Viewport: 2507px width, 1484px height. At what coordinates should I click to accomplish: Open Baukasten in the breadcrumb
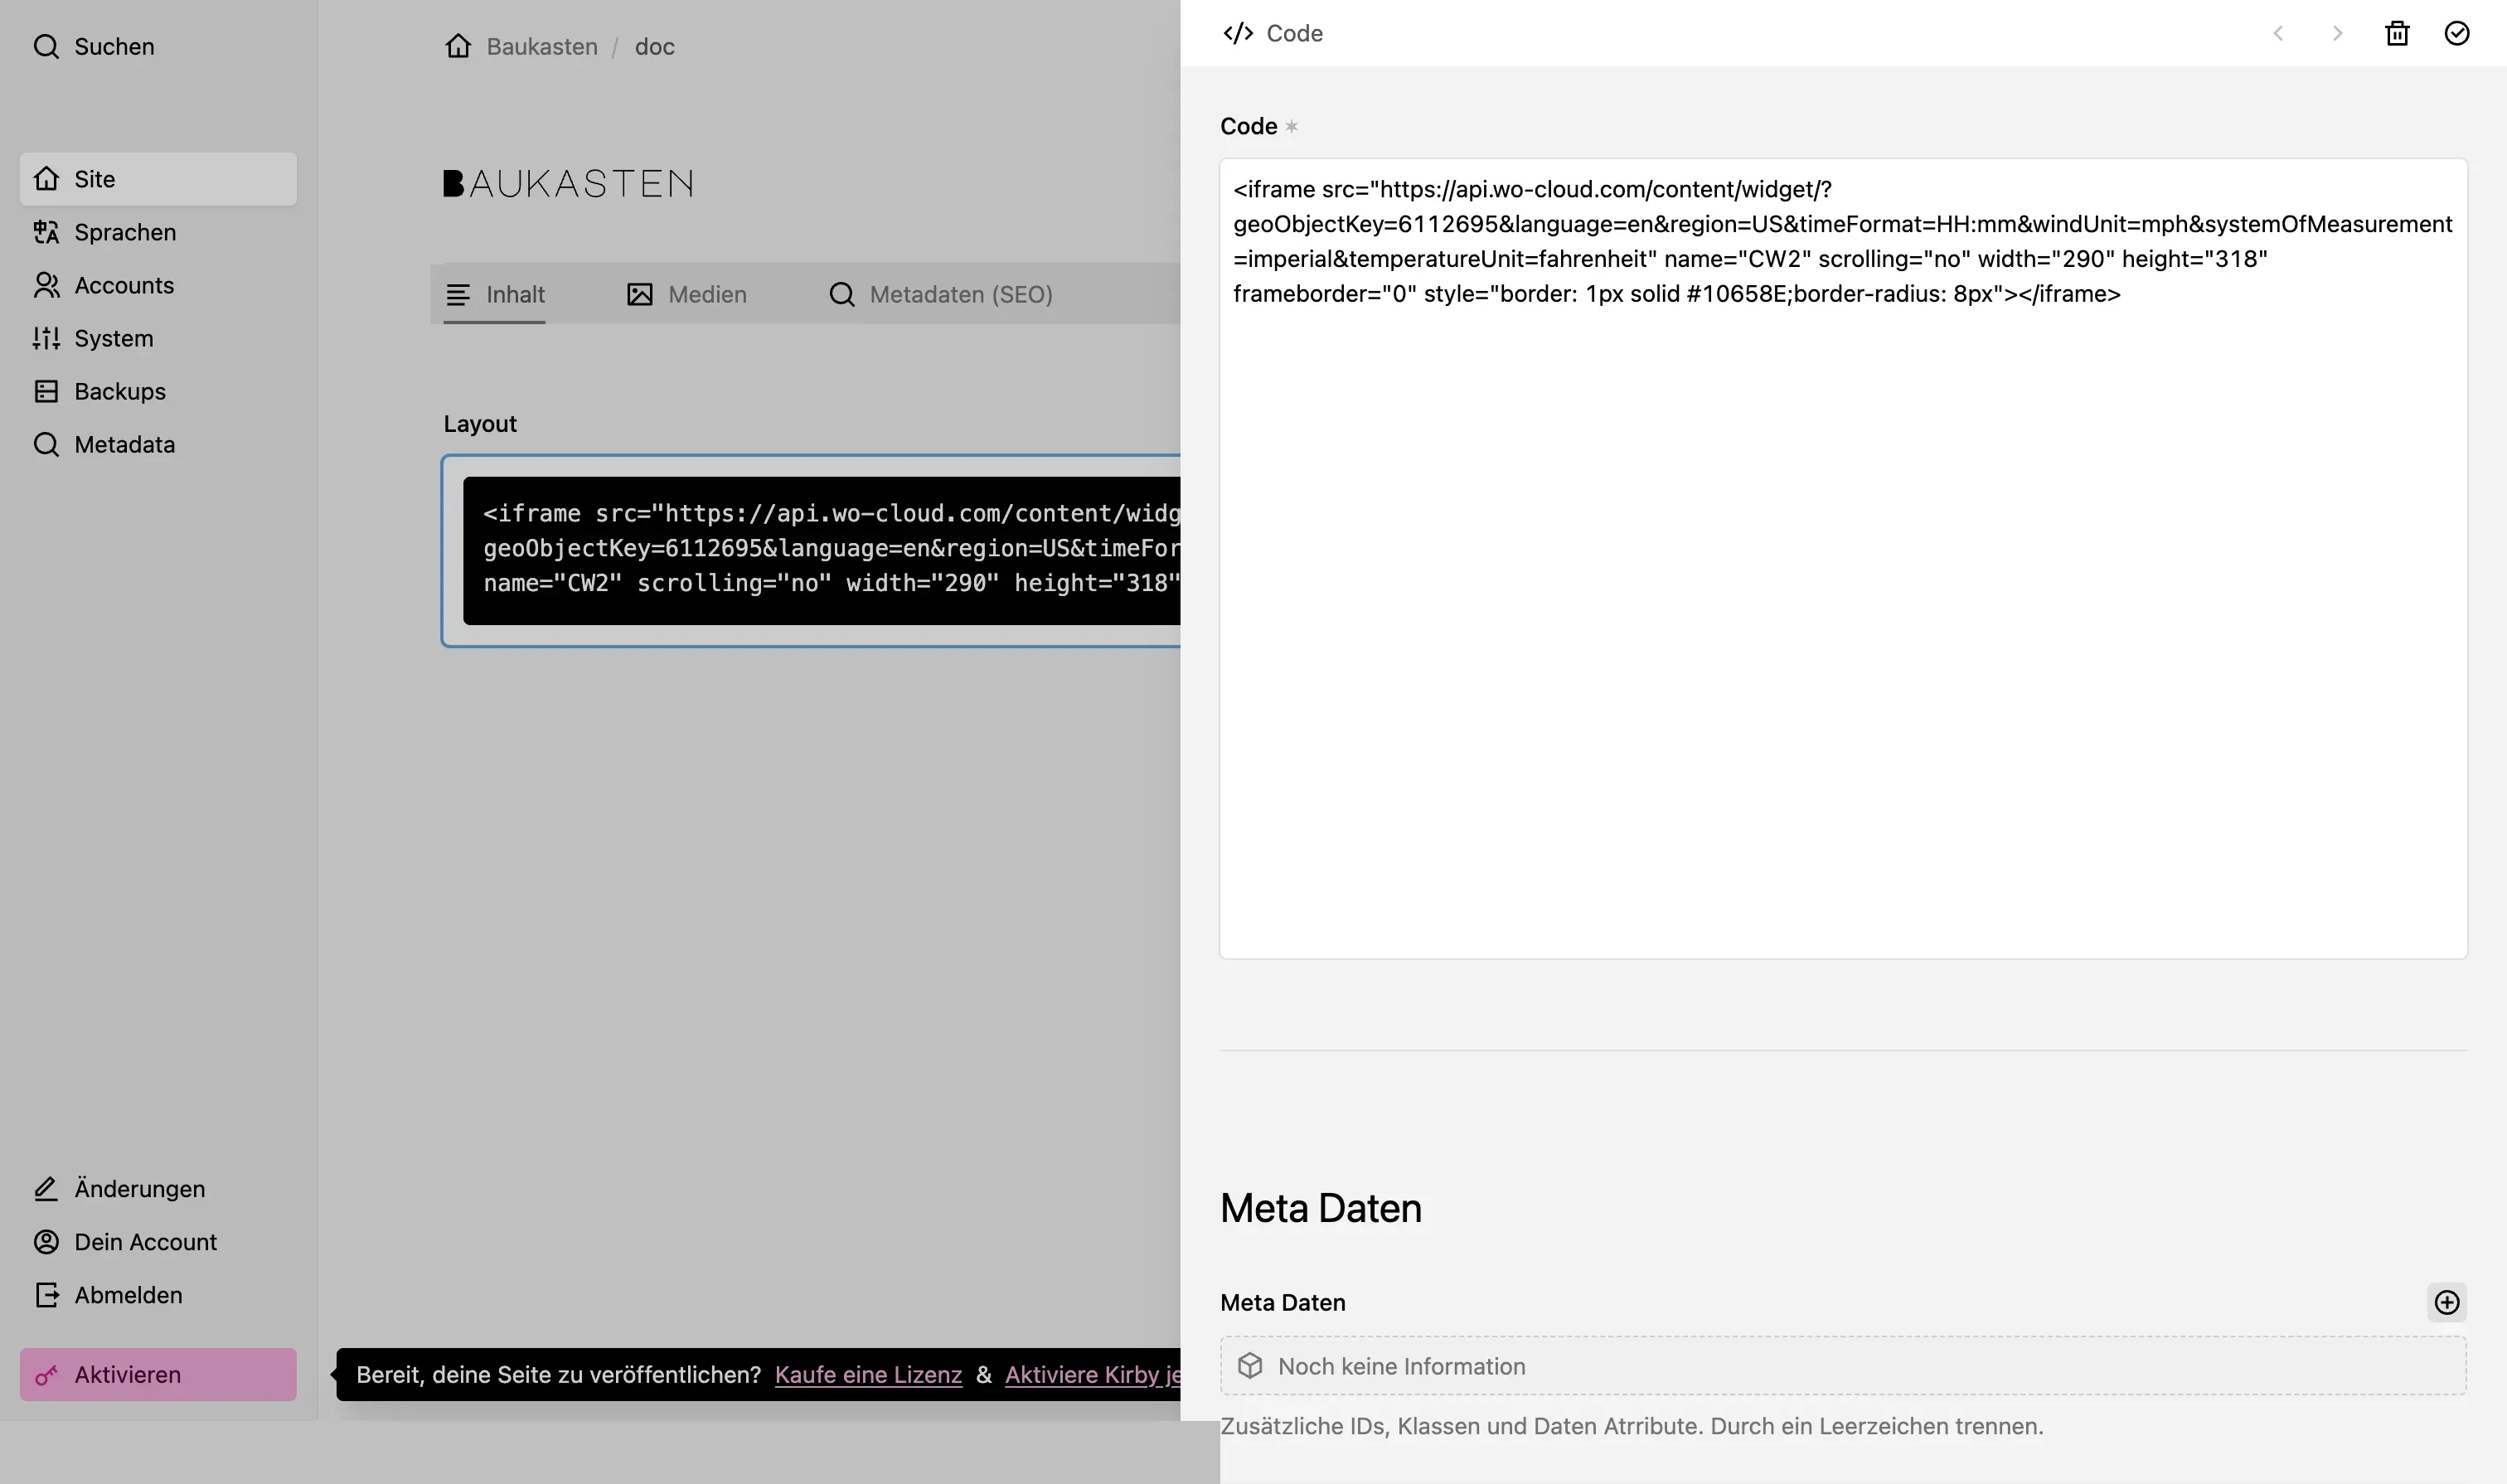coord(542,46)
